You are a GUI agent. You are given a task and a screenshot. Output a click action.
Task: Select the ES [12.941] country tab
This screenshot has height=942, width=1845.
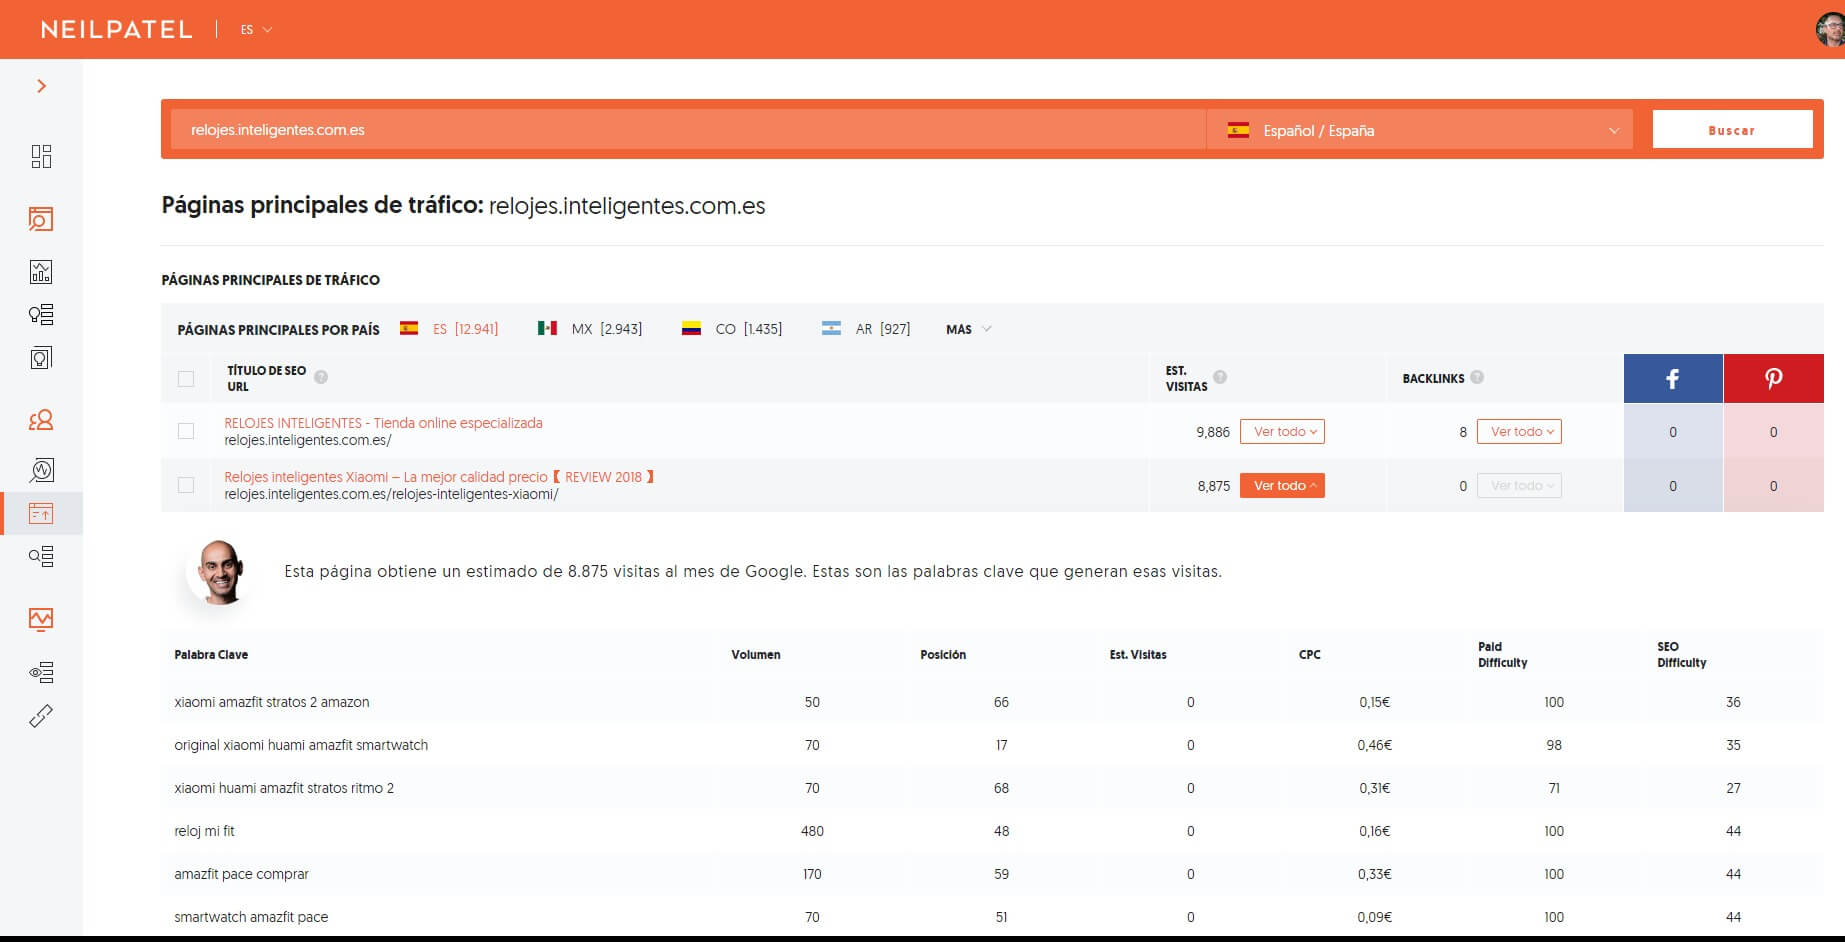click(x=449, y=329)
